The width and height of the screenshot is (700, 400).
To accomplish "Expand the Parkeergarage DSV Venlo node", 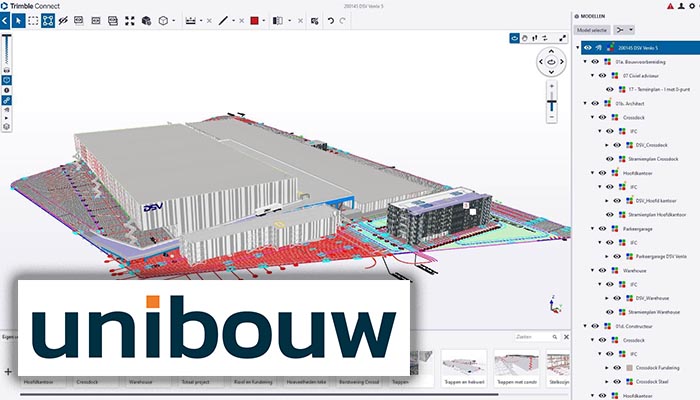I will coord(607,256).
